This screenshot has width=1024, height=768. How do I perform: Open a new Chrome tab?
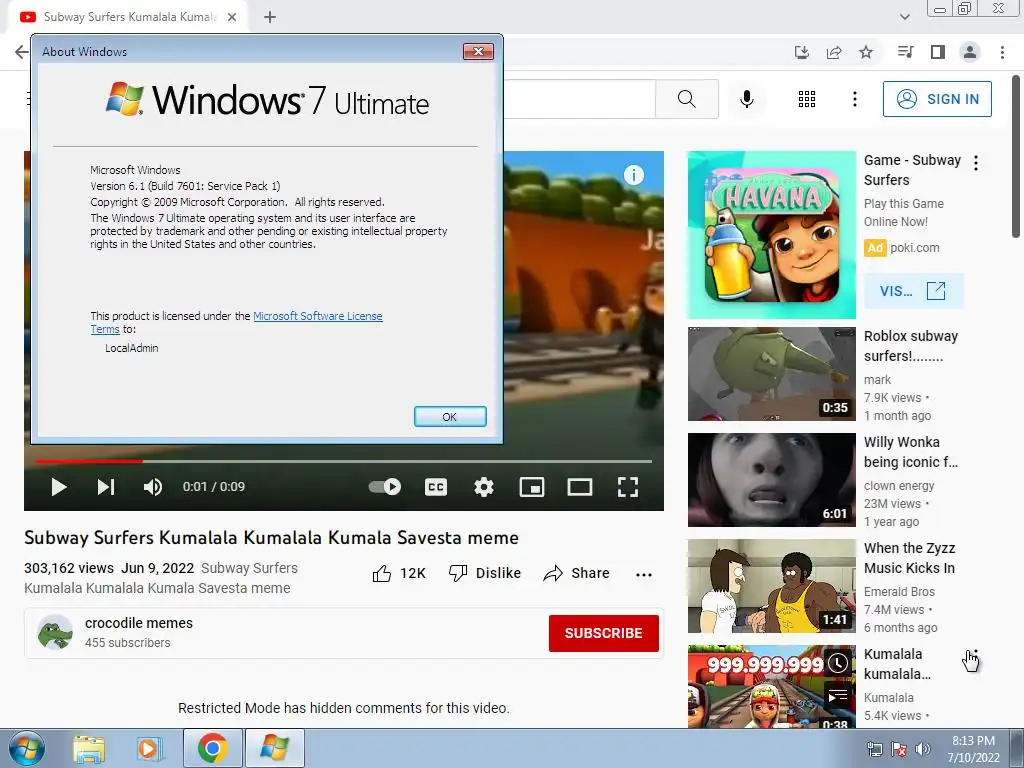pos(270,17)
